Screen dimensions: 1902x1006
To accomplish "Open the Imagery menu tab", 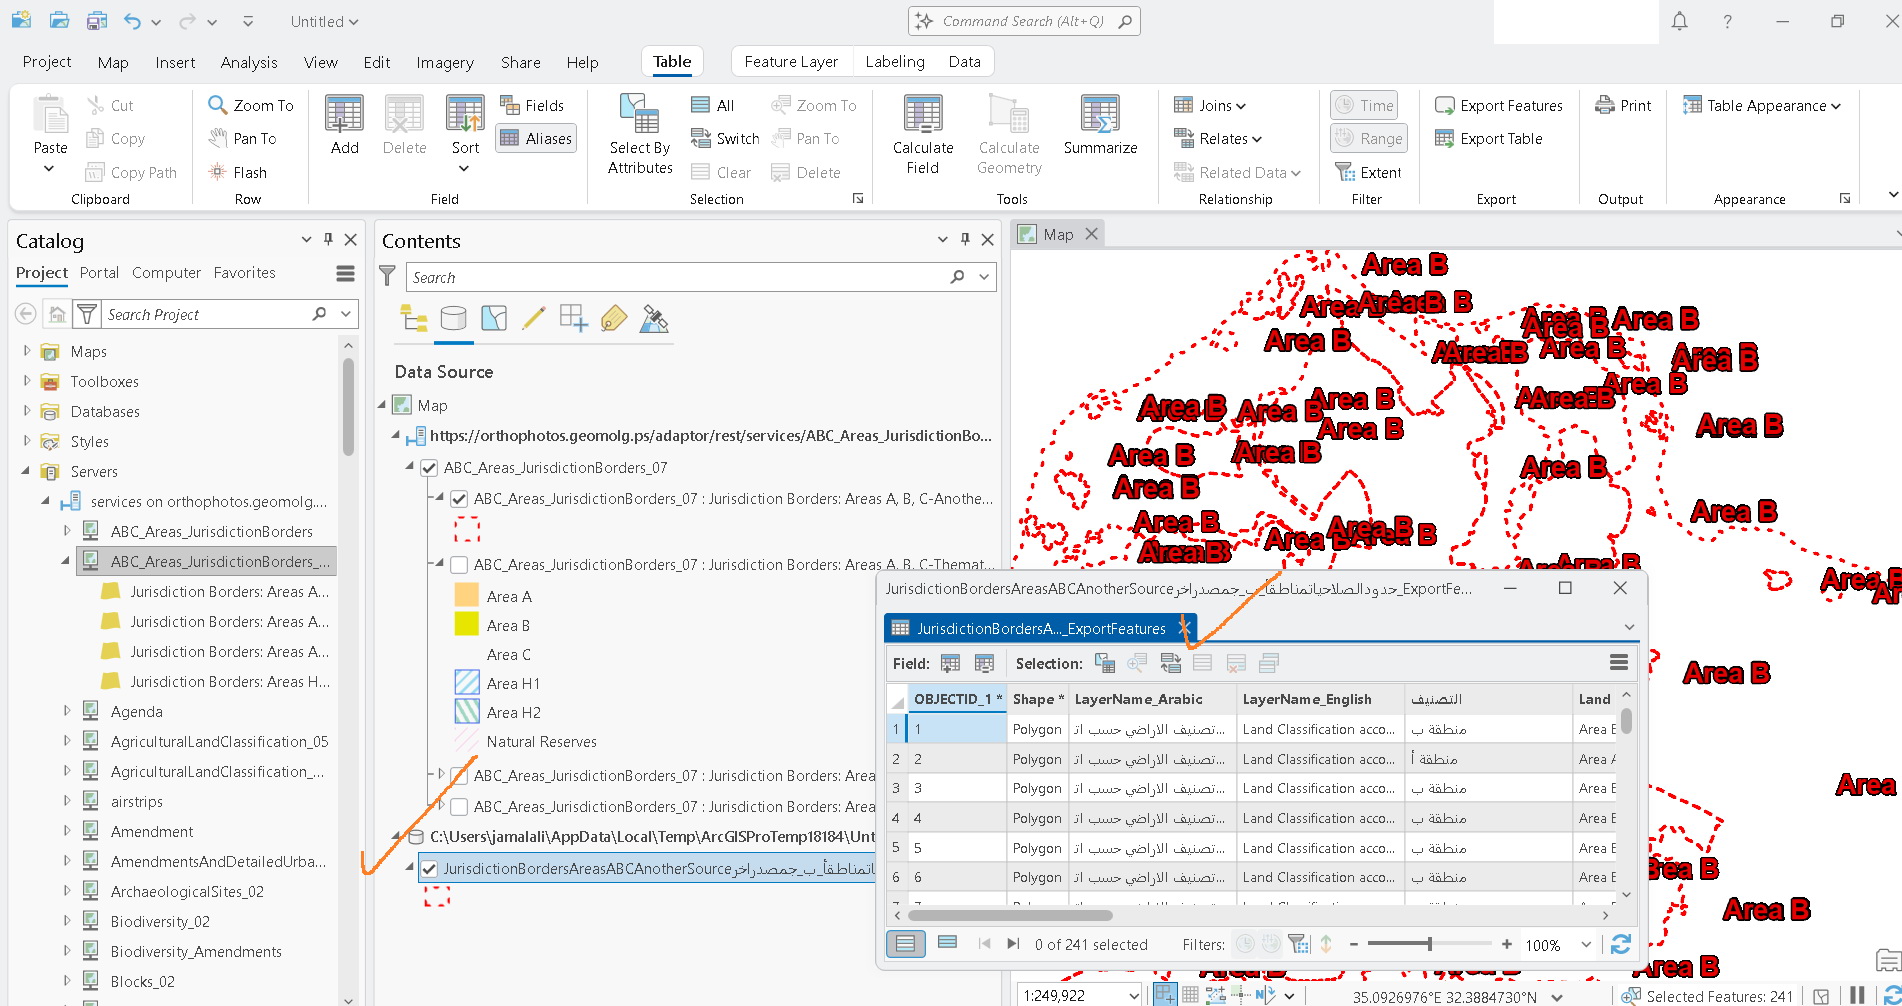I will [x=444, y=62].
